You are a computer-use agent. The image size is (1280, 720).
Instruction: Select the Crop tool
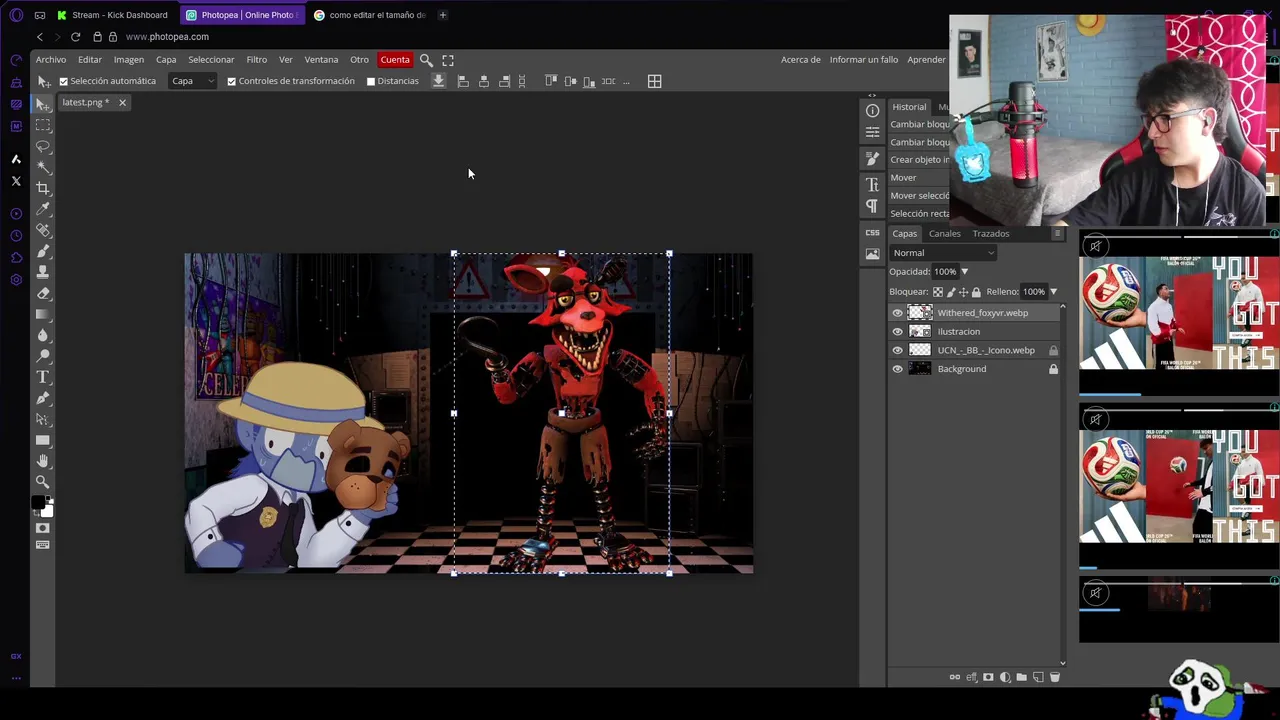43,188
